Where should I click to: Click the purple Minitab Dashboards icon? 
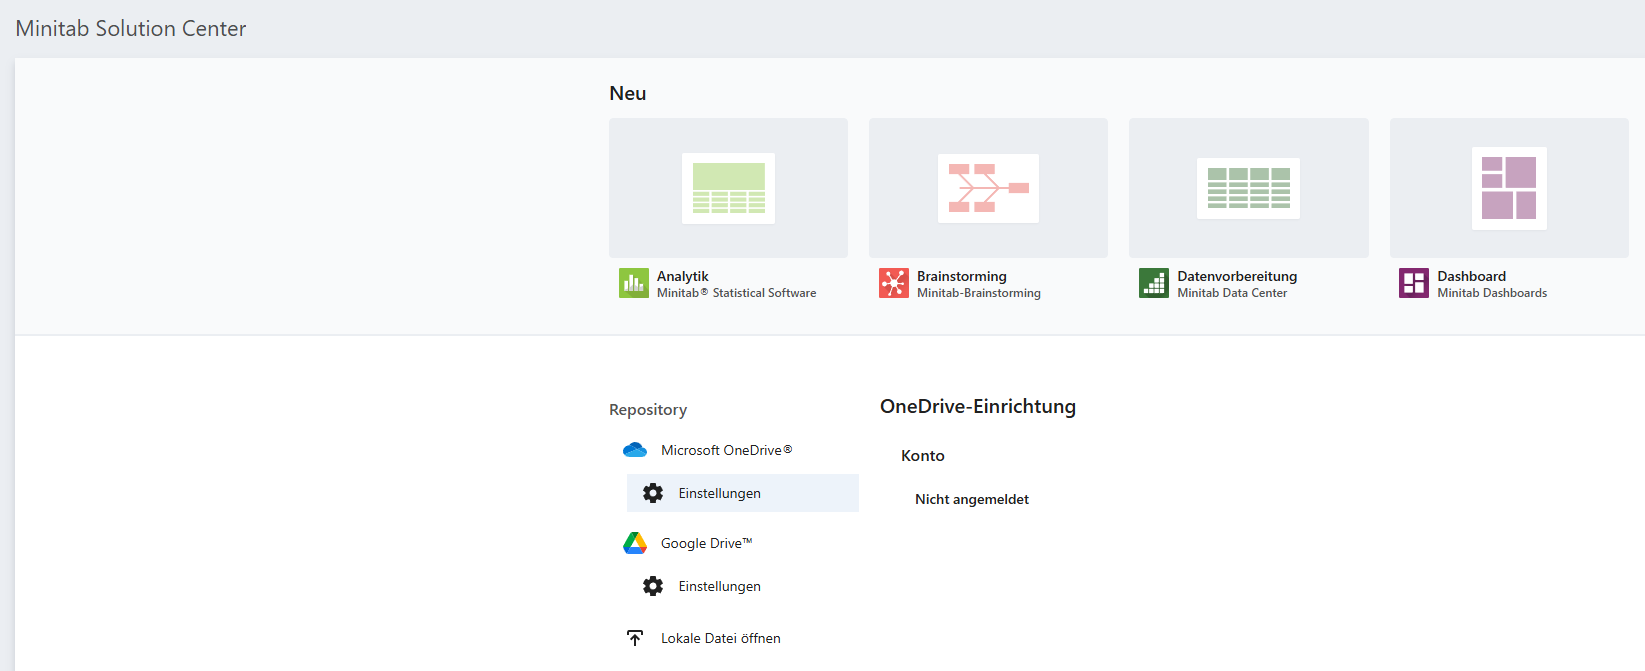pyautogui.click(x=1414, y=283)
